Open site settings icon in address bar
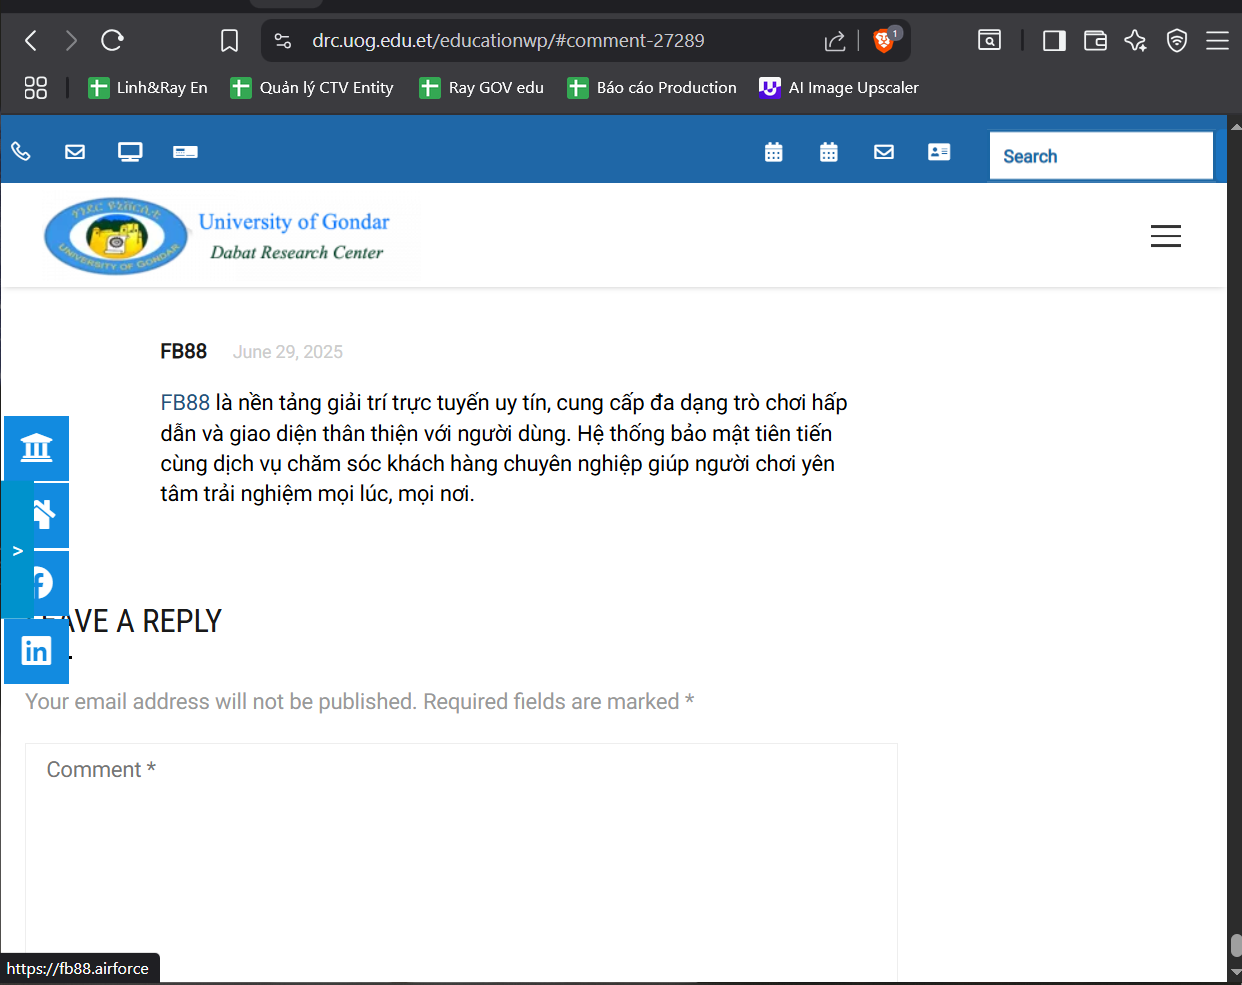This screenshot has width=1242, height=985. (x=283, y=40)
